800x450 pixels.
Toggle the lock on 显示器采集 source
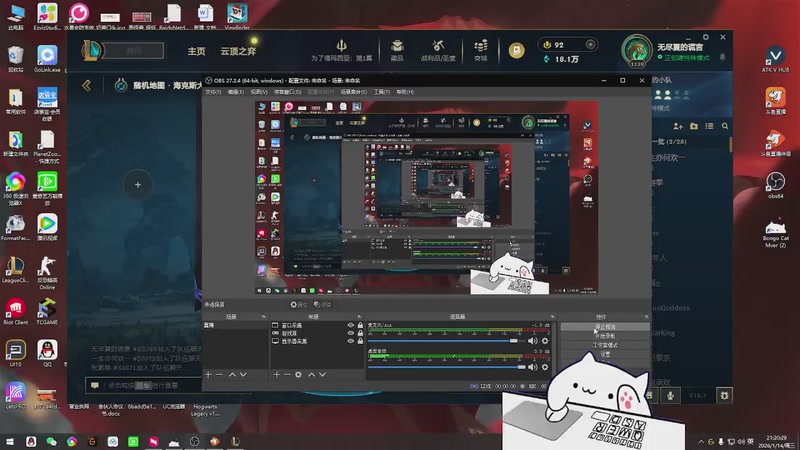click(360, 341)
